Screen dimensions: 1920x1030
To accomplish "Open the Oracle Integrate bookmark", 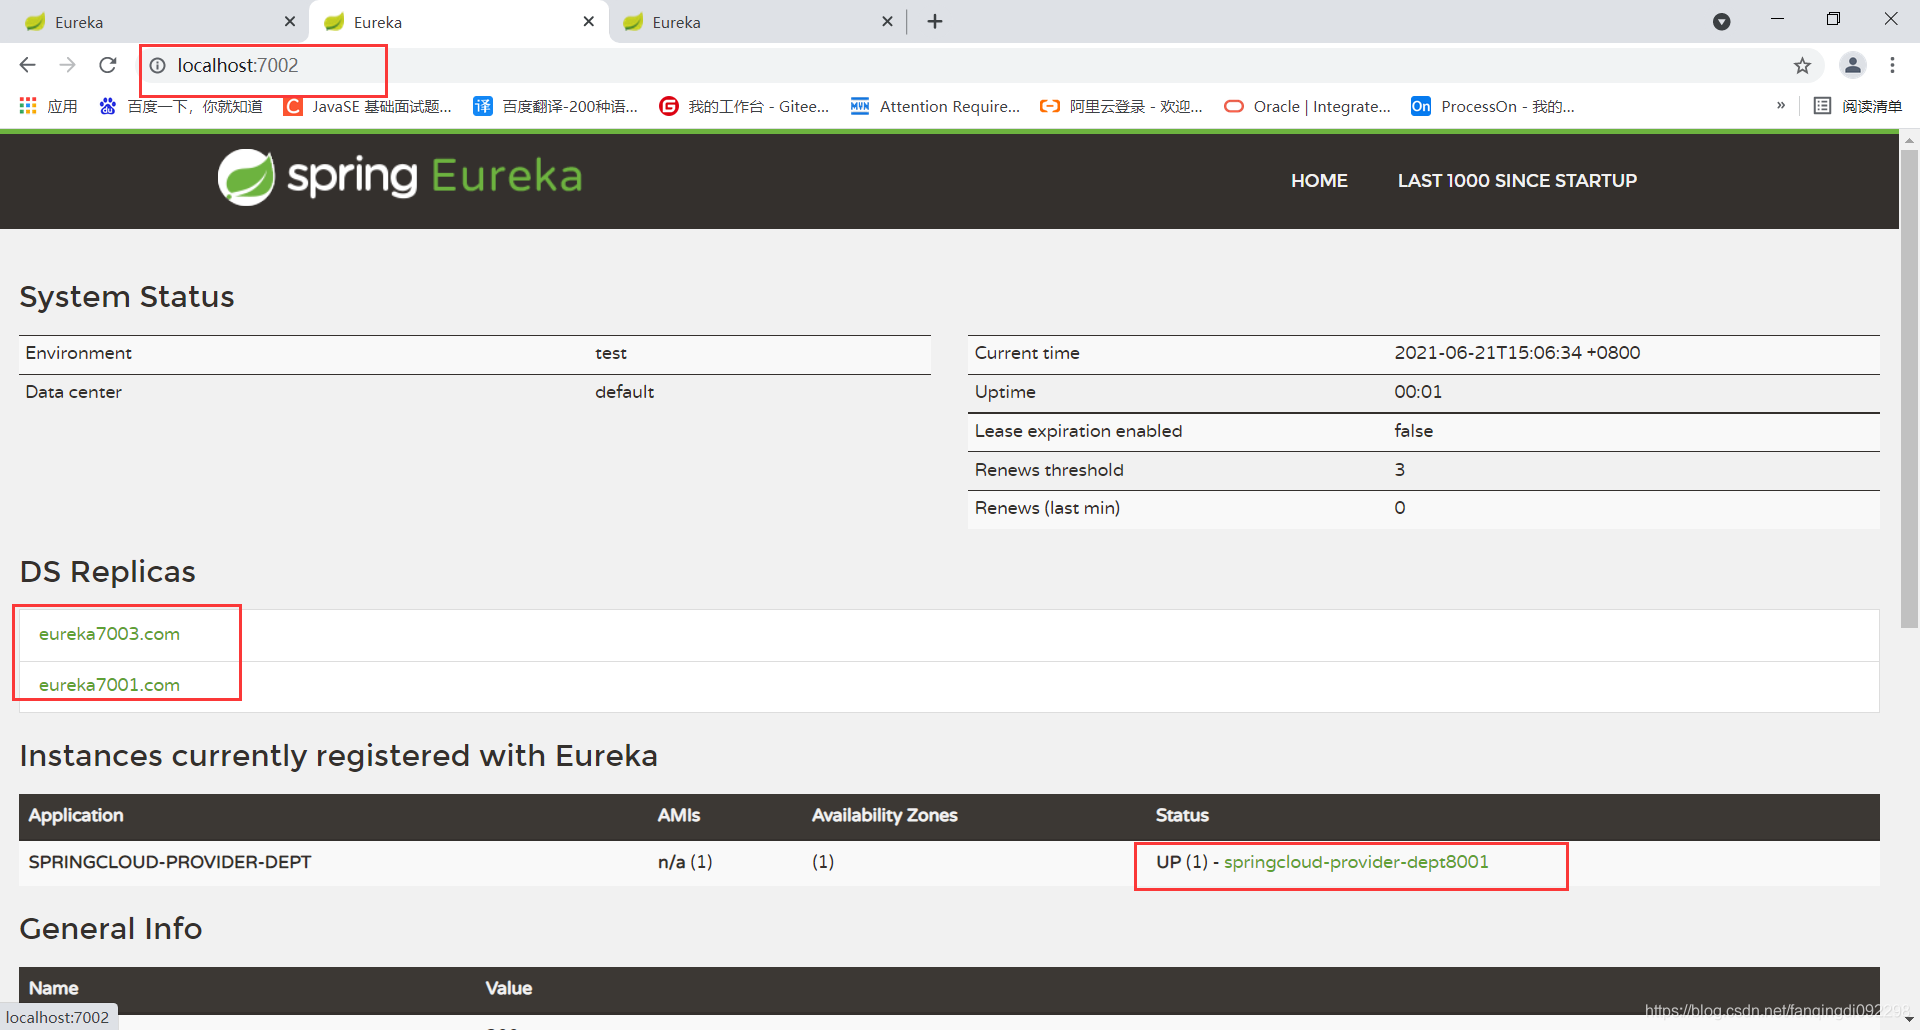I will (x=1307, y=106).
